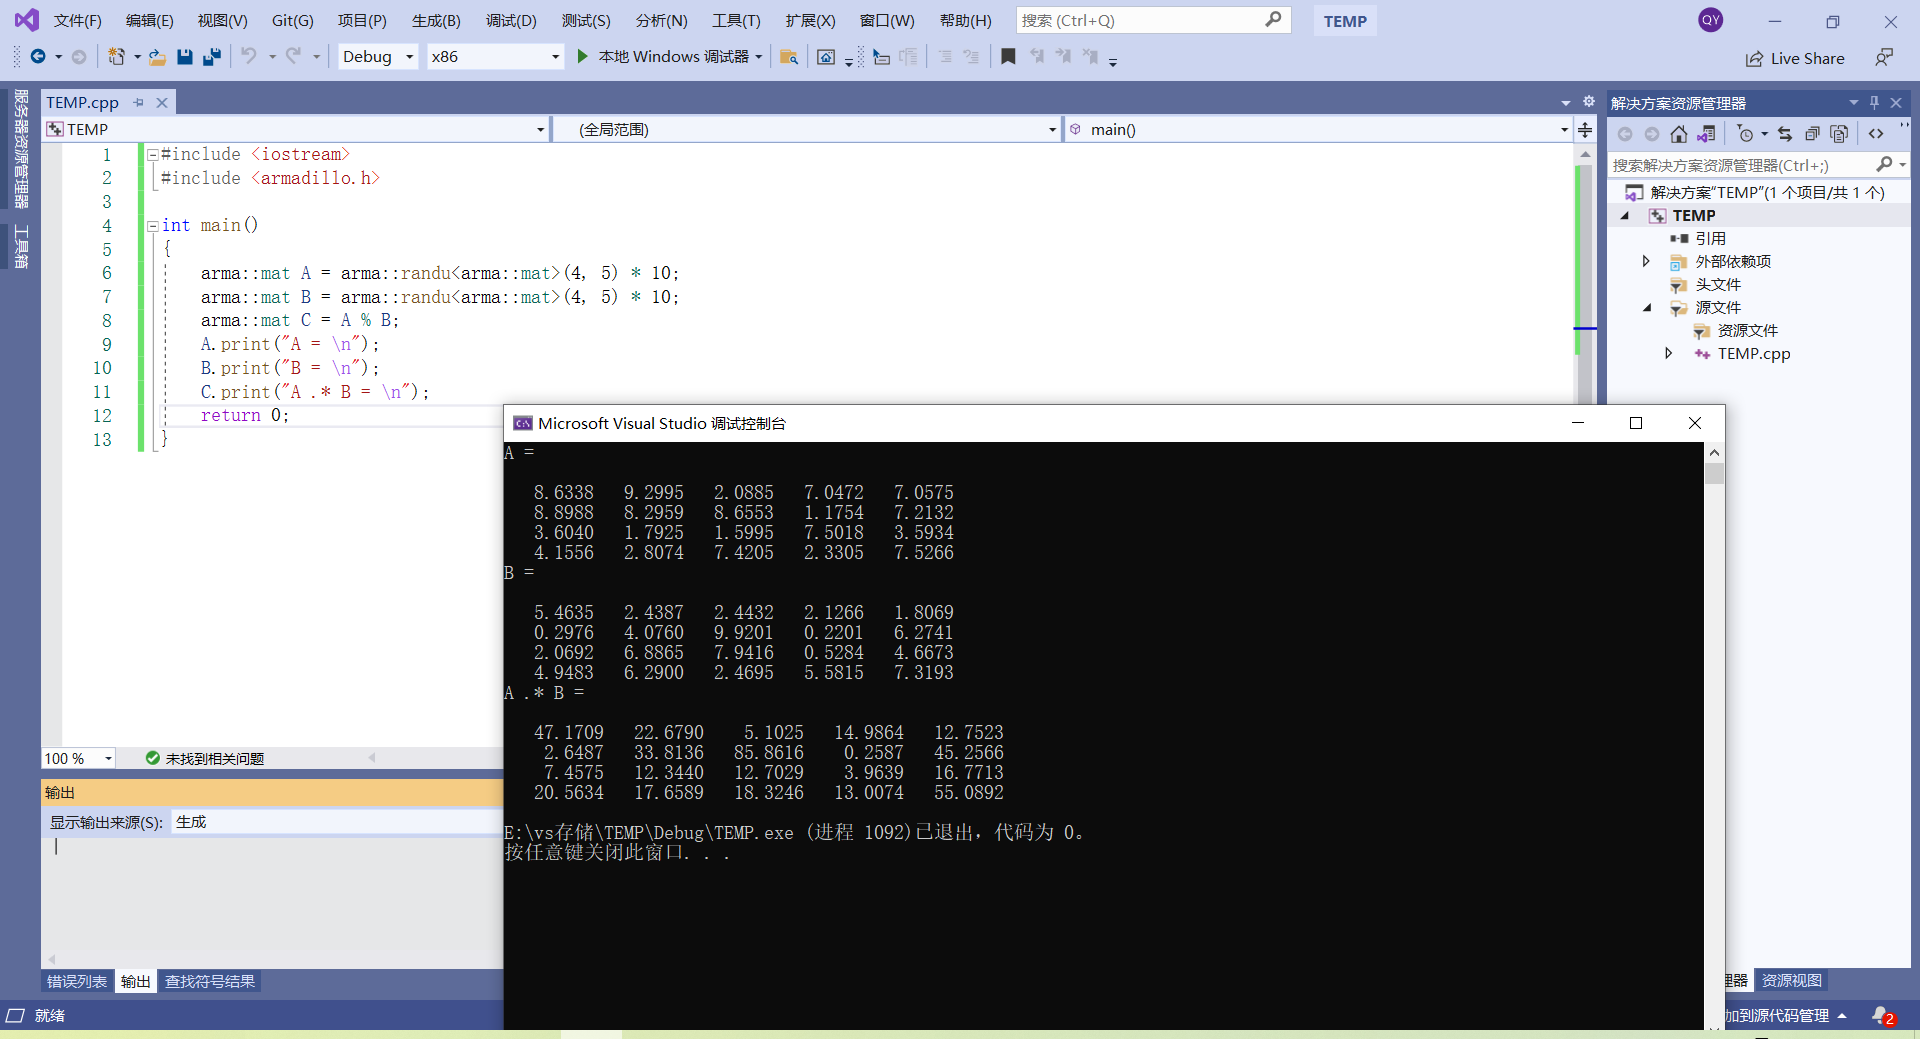The width and height of the screenshot is (1920, 1039).
Task: Select the 引用 item in Solution Explorer
Action: (1710, 238)
